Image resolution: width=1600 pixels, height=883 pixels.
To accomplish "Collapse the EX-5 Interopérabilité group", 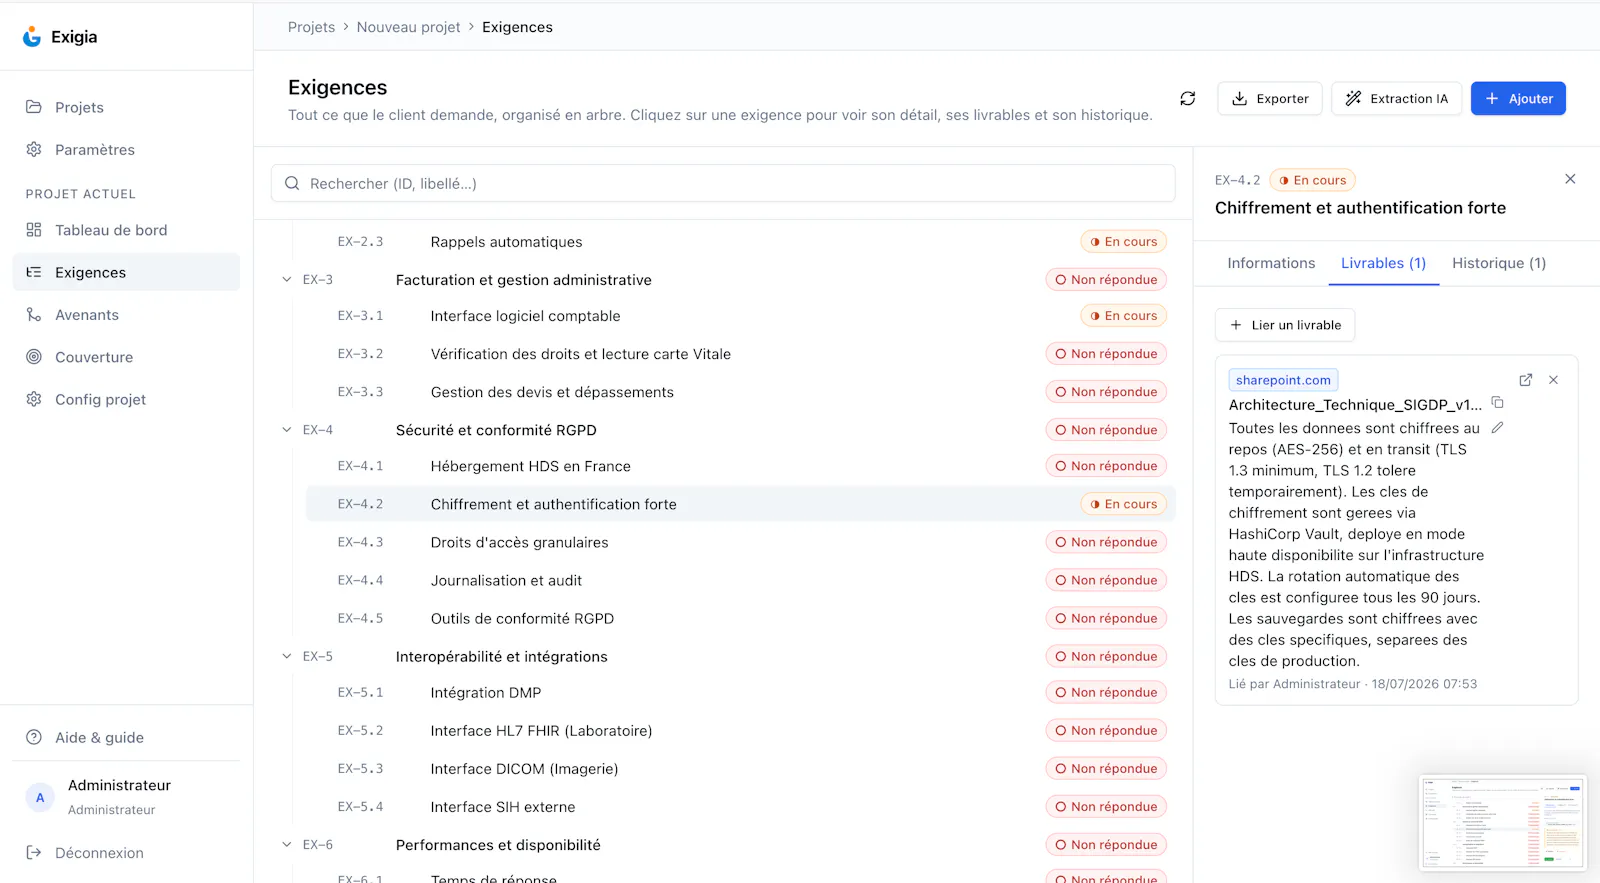I will 287,657.
